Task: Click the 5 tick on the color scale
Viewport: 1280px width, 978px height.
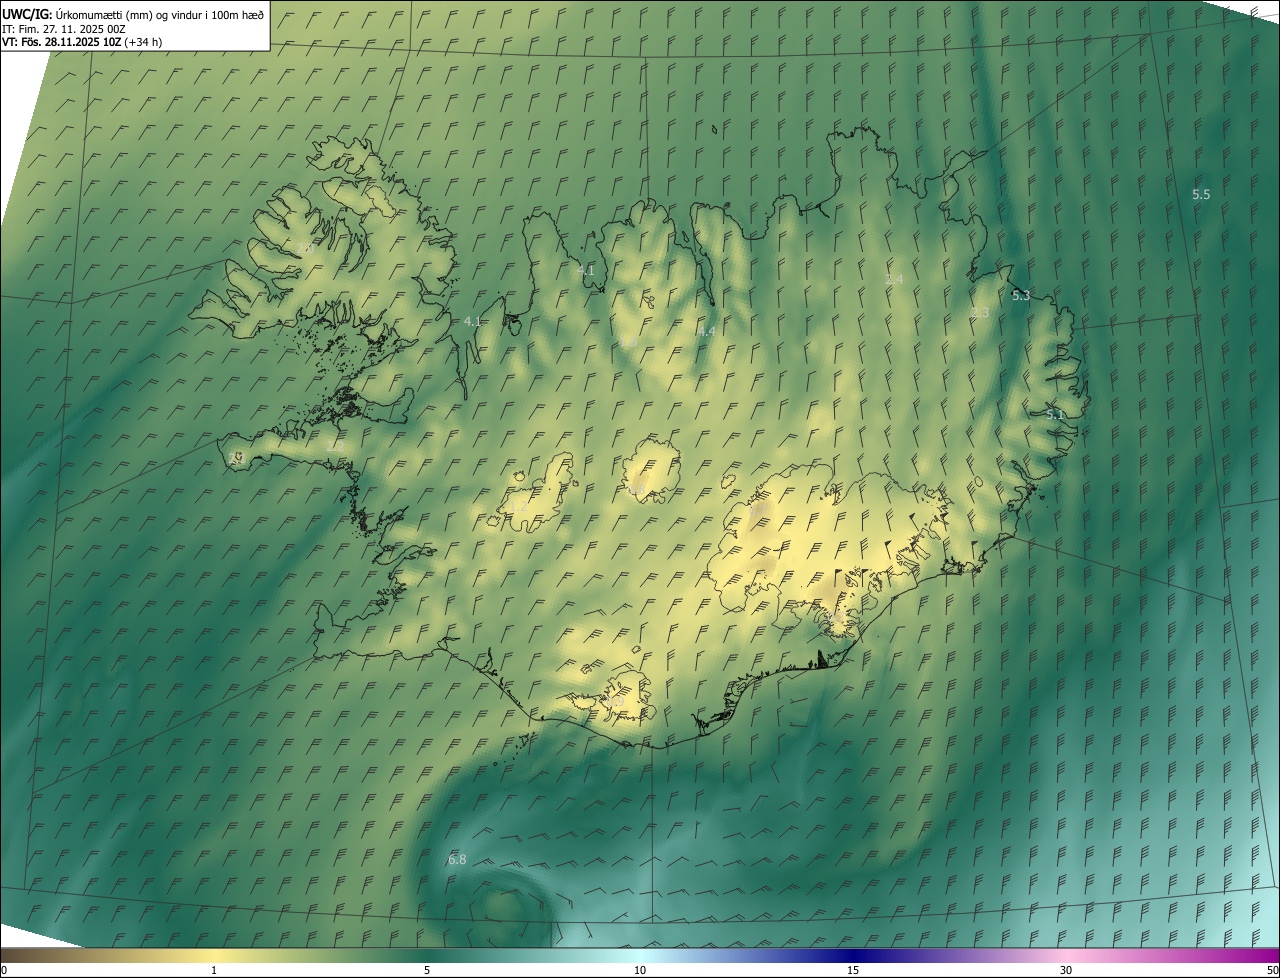Action: [427, 971]
